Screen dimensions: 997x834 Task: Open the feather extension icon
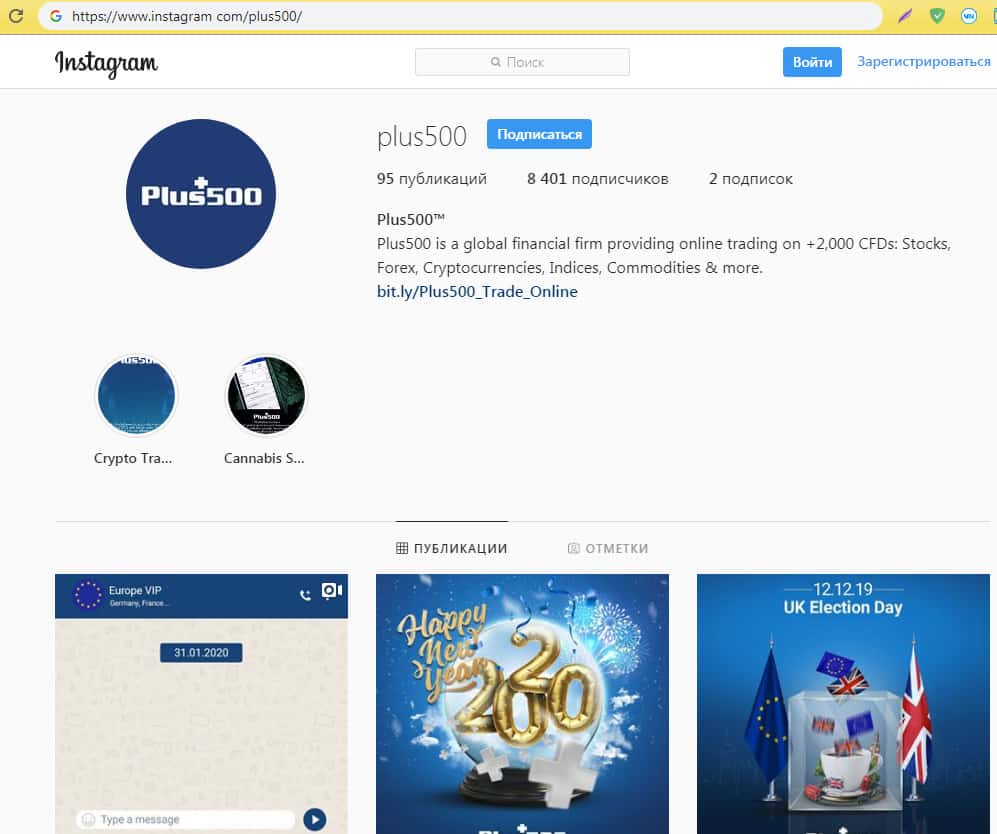(x=905, y=16)
